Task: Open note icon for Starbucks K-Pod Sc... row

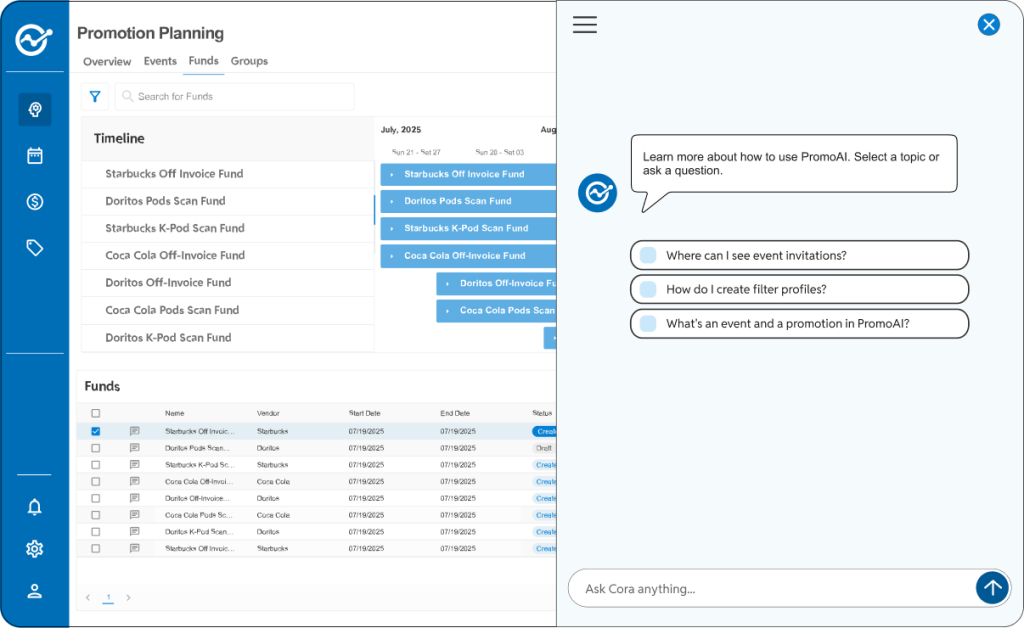Action: point(135,465)
